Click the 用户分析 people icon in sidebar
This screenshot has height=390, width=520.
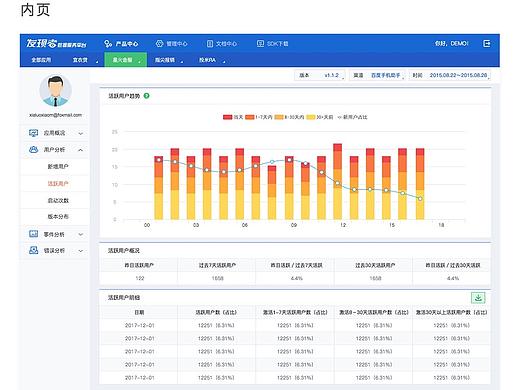[33, 150]
